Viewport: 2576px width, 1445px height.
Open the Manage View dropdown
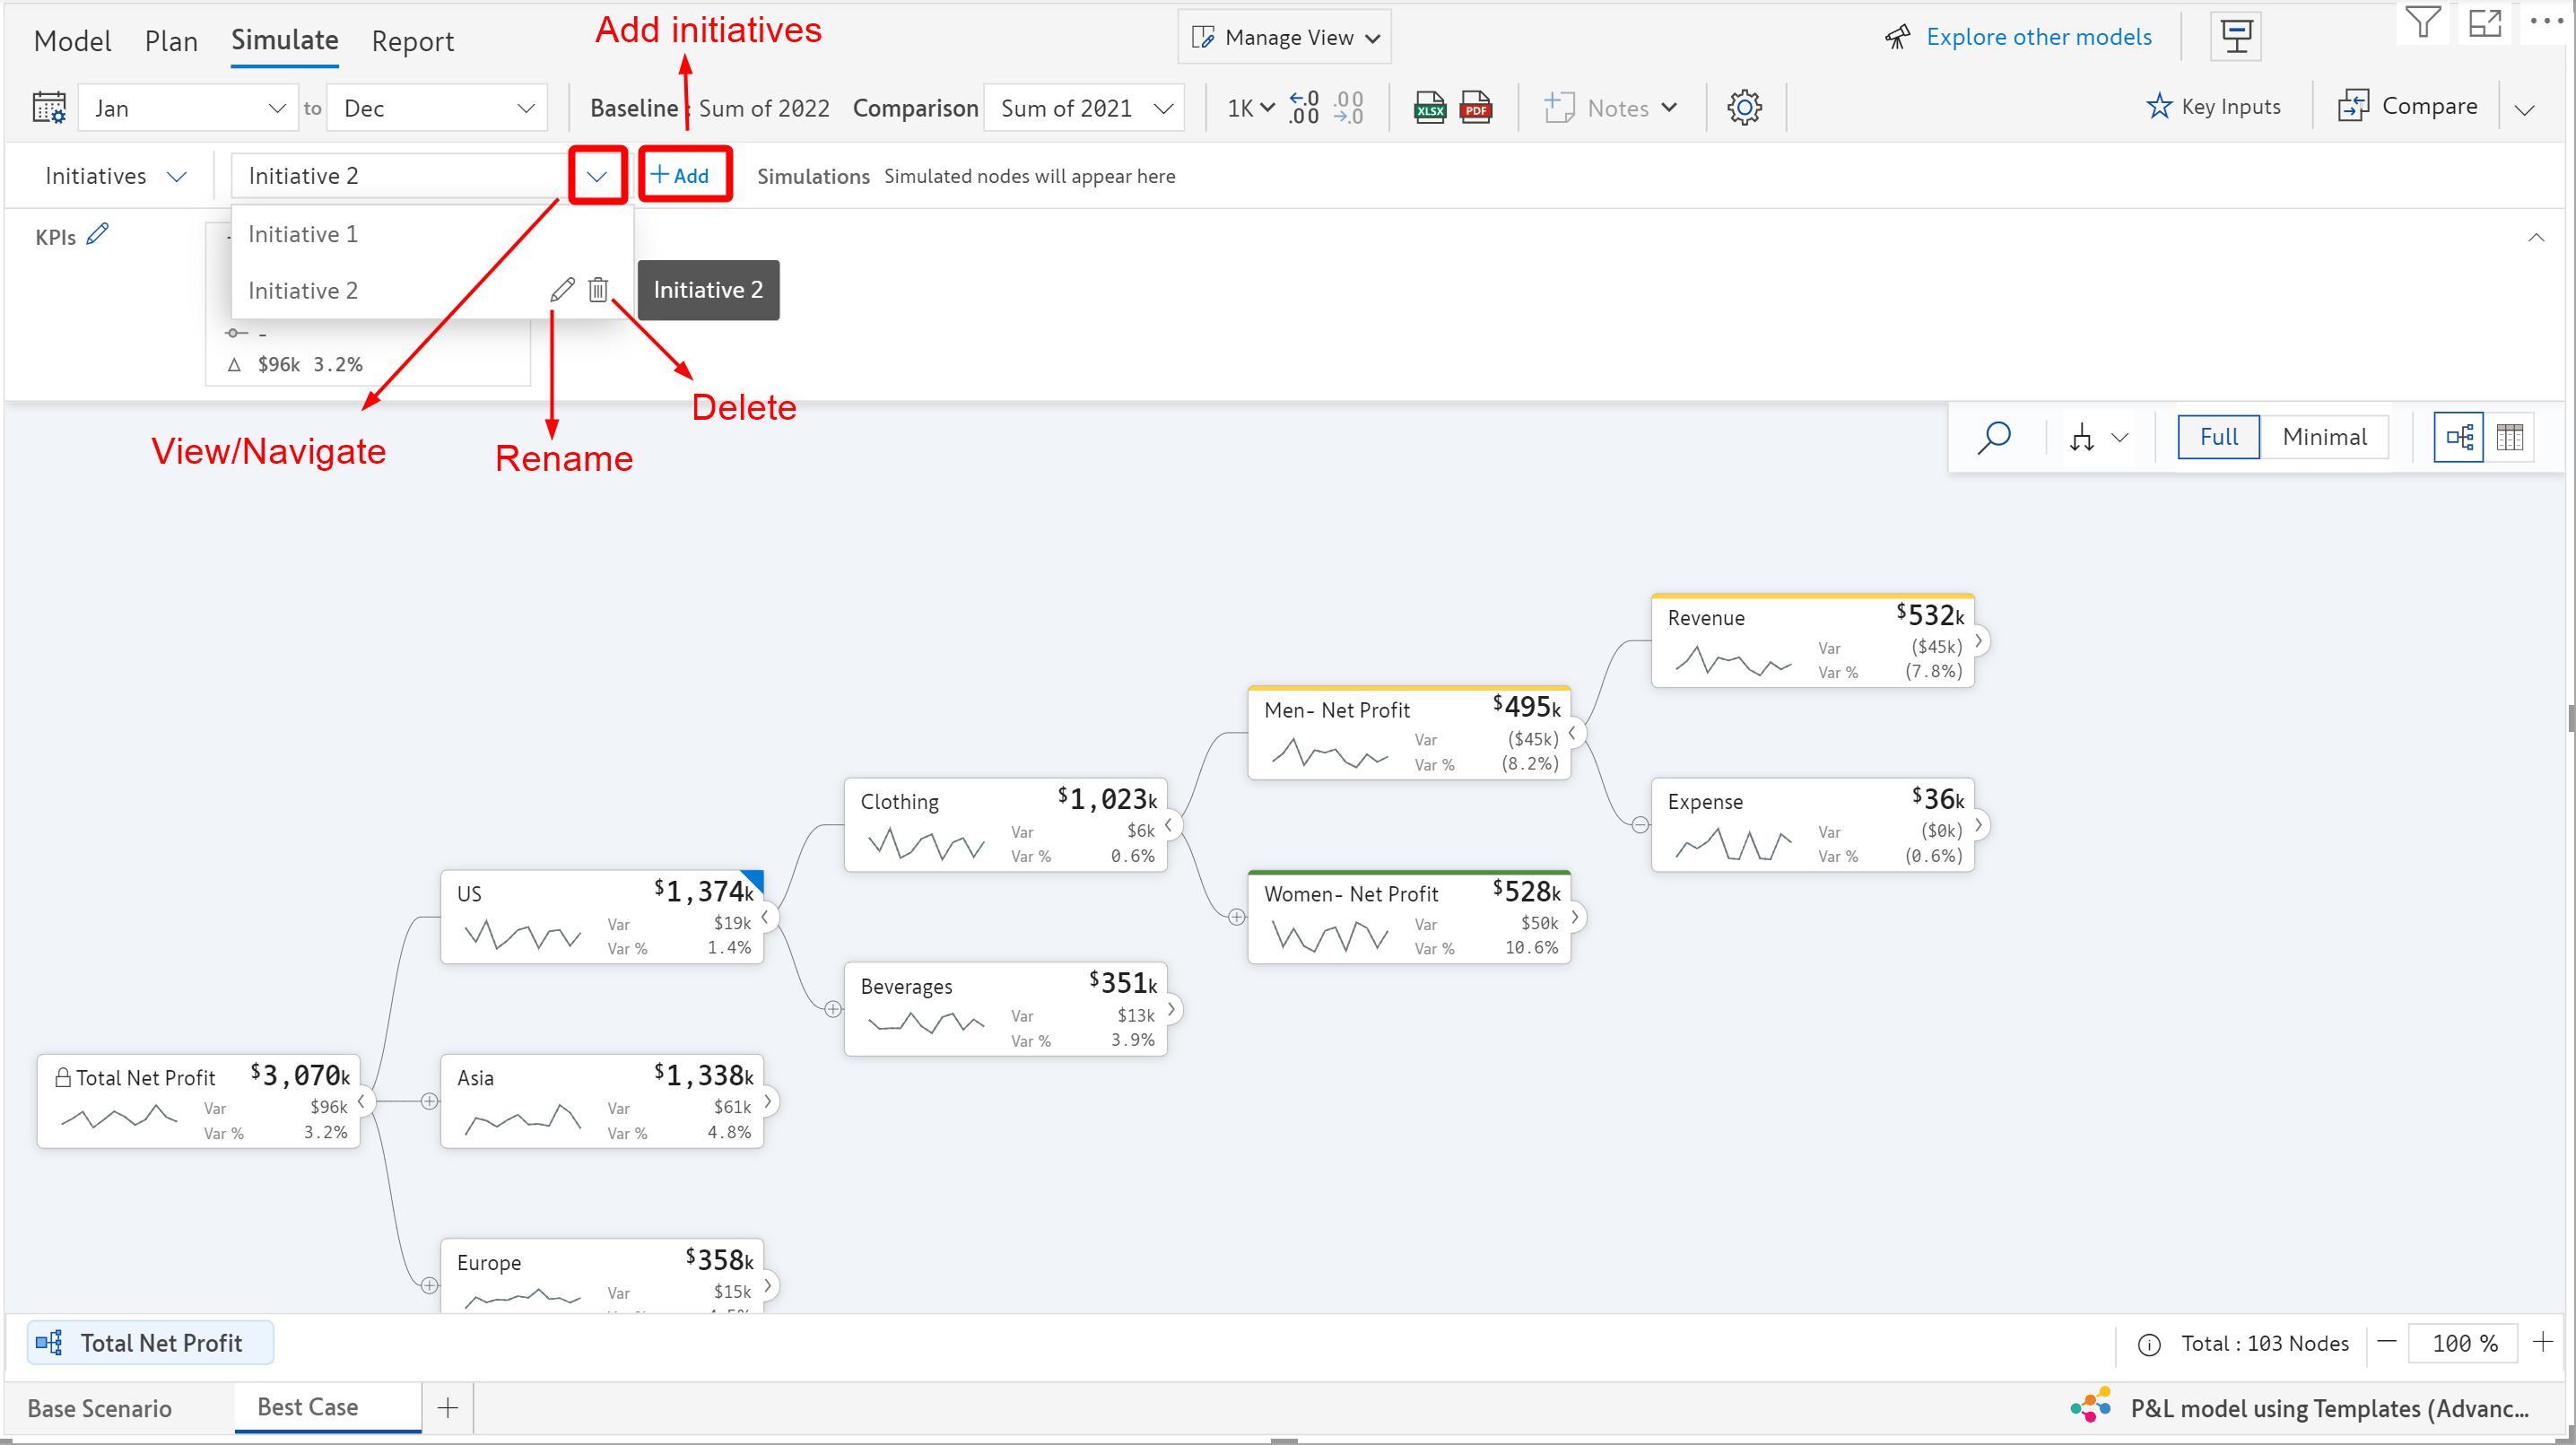click(x=1285, y=37)
